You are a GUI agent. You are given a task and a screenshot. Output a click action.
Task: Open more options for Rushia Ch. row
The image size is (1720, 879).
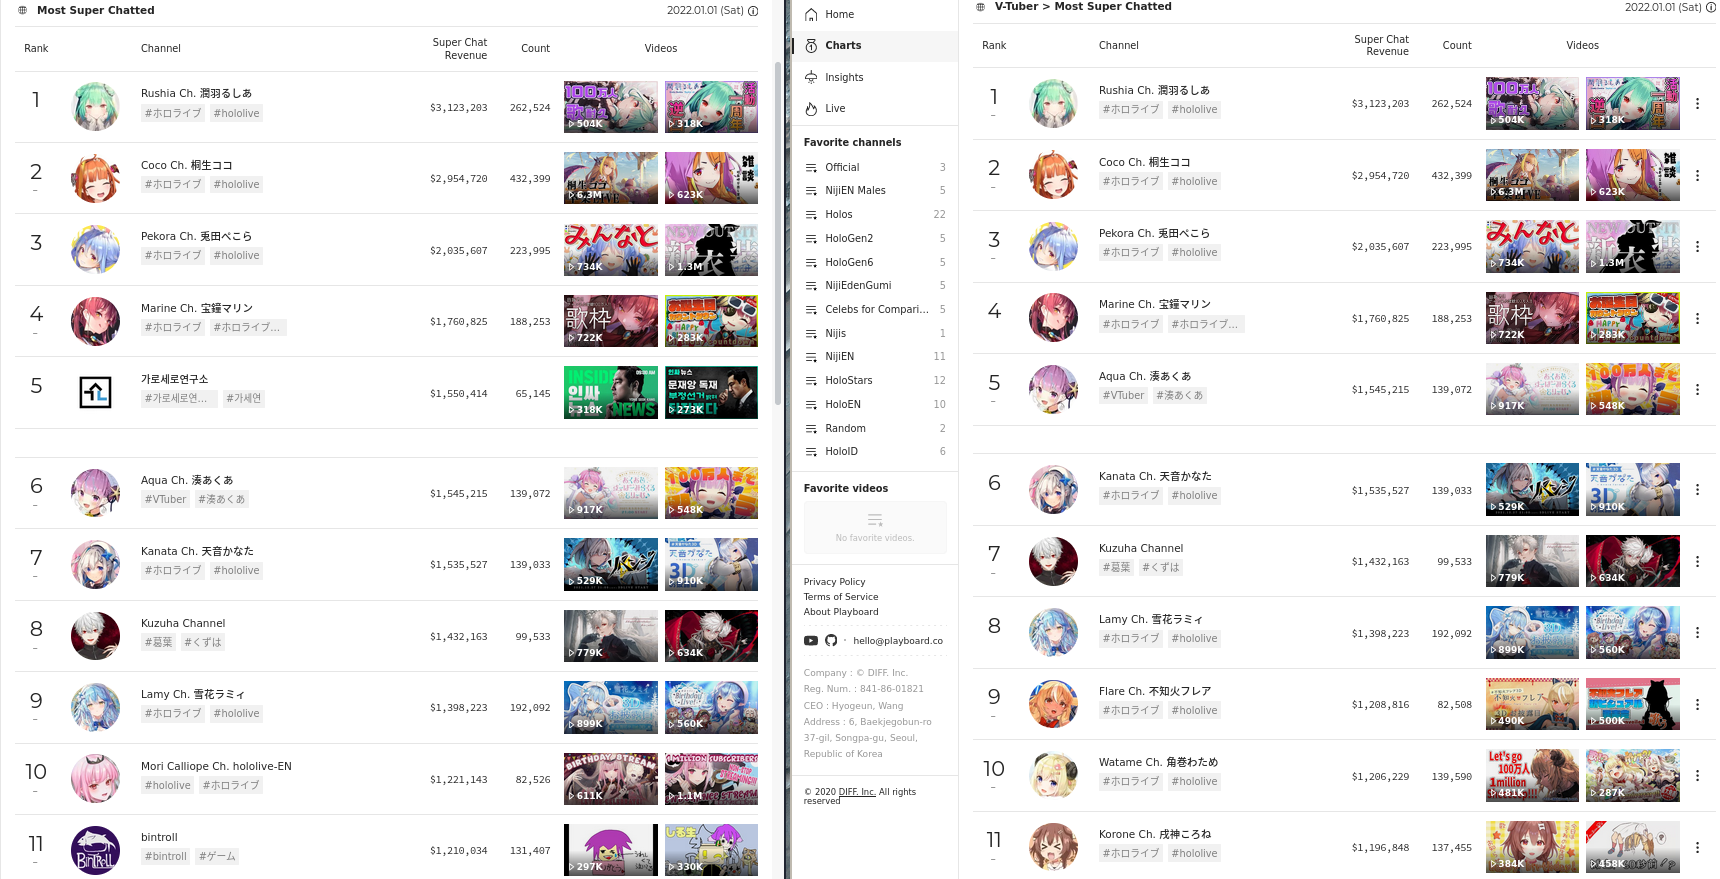click(x=1697, y=103)
